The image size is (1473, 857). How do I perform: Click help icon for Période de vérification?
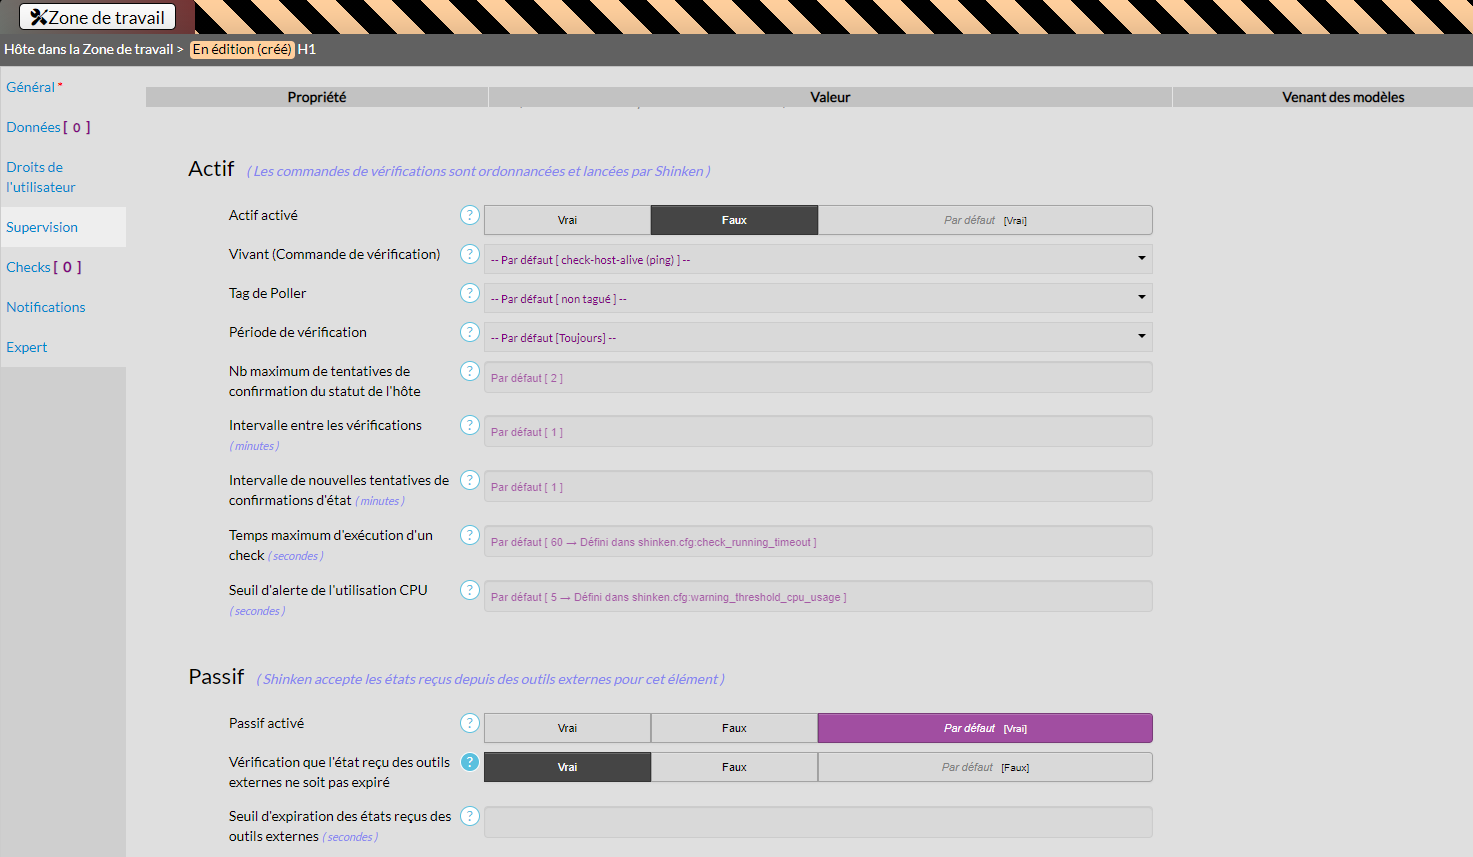469,332
